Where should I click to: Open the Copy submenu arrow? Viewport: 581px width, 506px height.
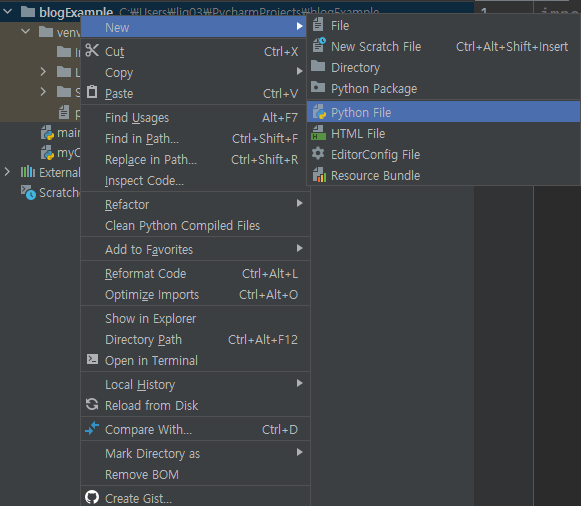pos(299,71)
